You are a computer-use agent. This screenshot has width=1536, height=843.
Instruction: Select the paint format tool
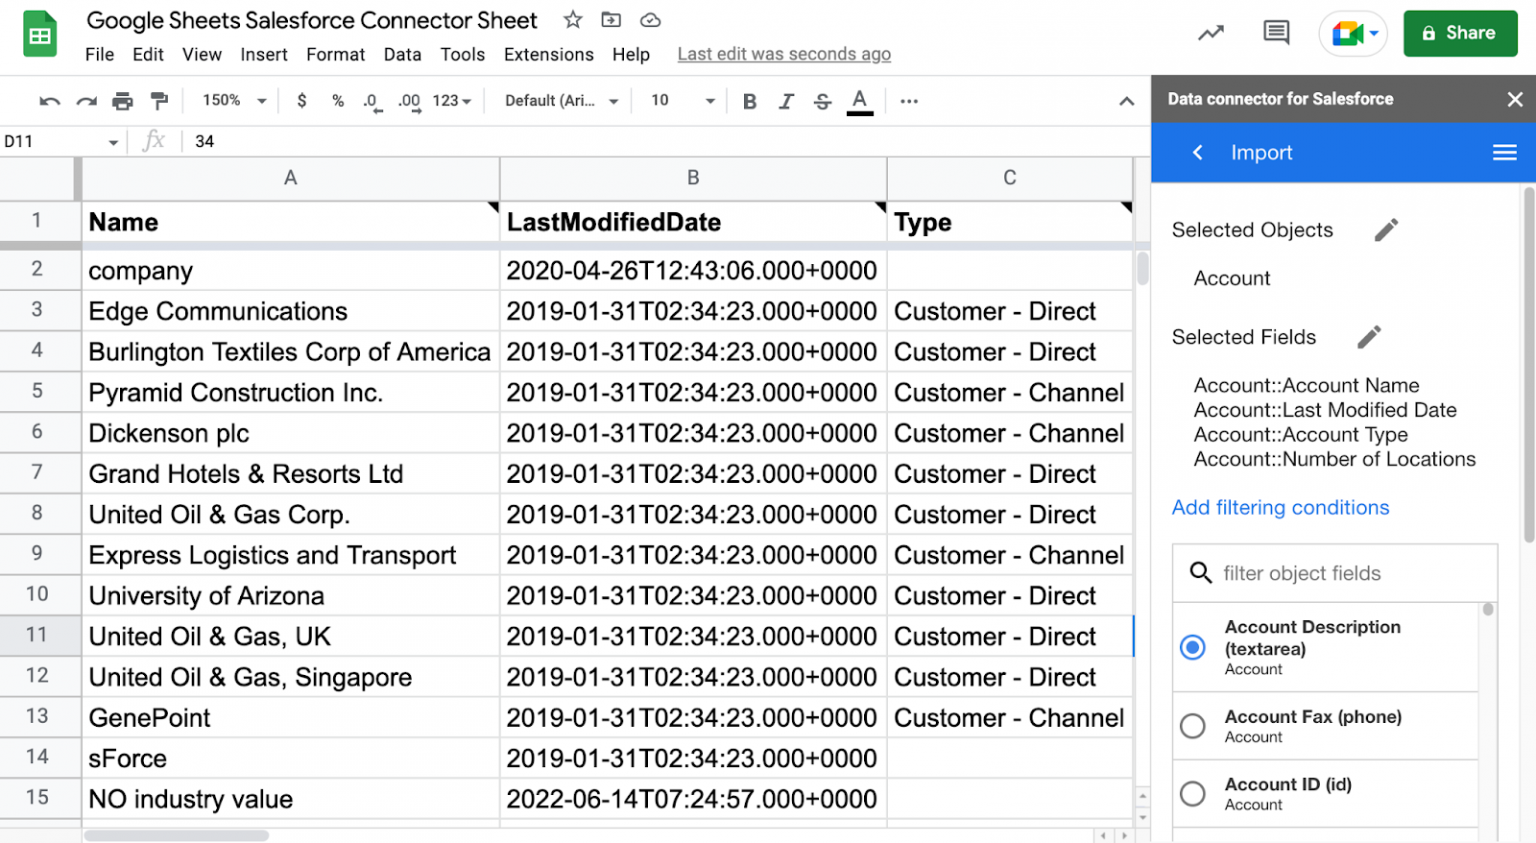tap(159, 101)
